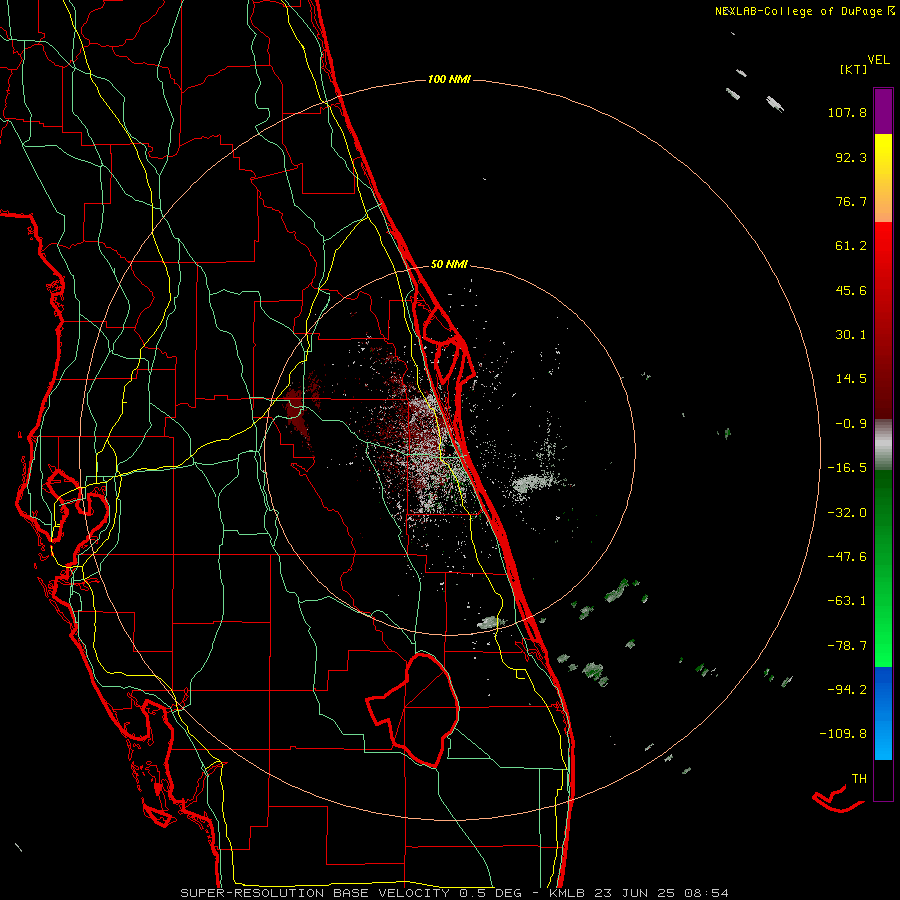The width and height of the screenshot is (900, 900).
Task: Click the VEL legend title
Action: coord(878,60)
